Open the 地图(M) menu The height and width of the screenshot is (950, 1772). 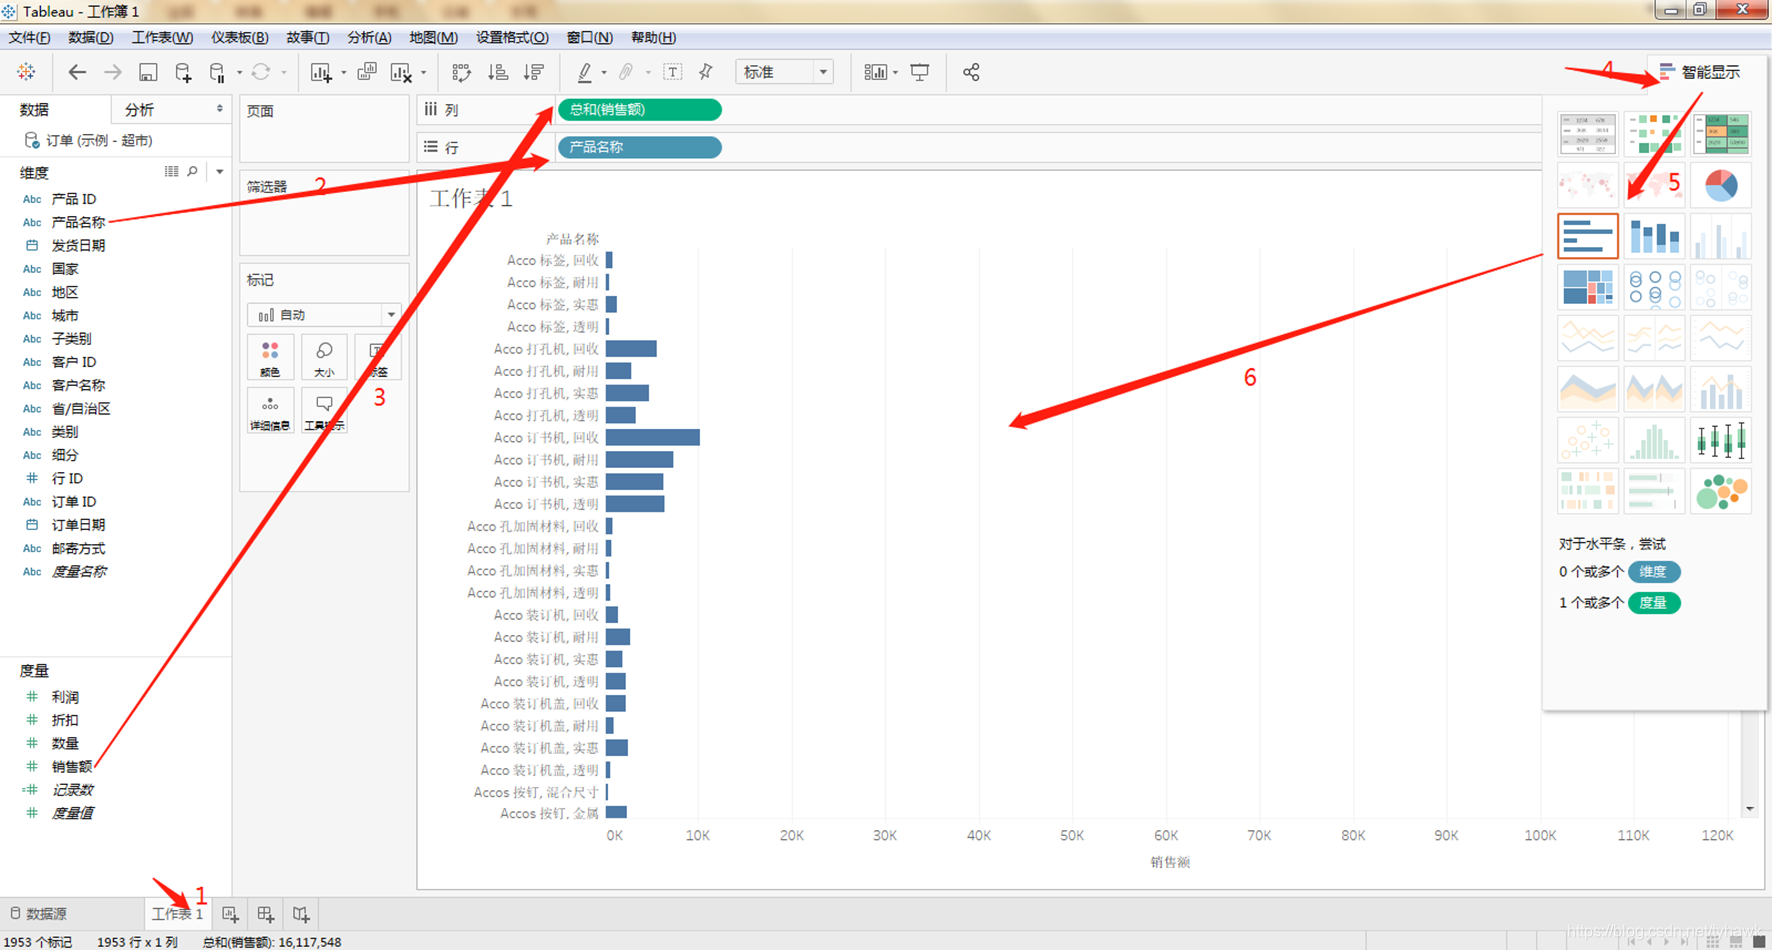[433, 37]
